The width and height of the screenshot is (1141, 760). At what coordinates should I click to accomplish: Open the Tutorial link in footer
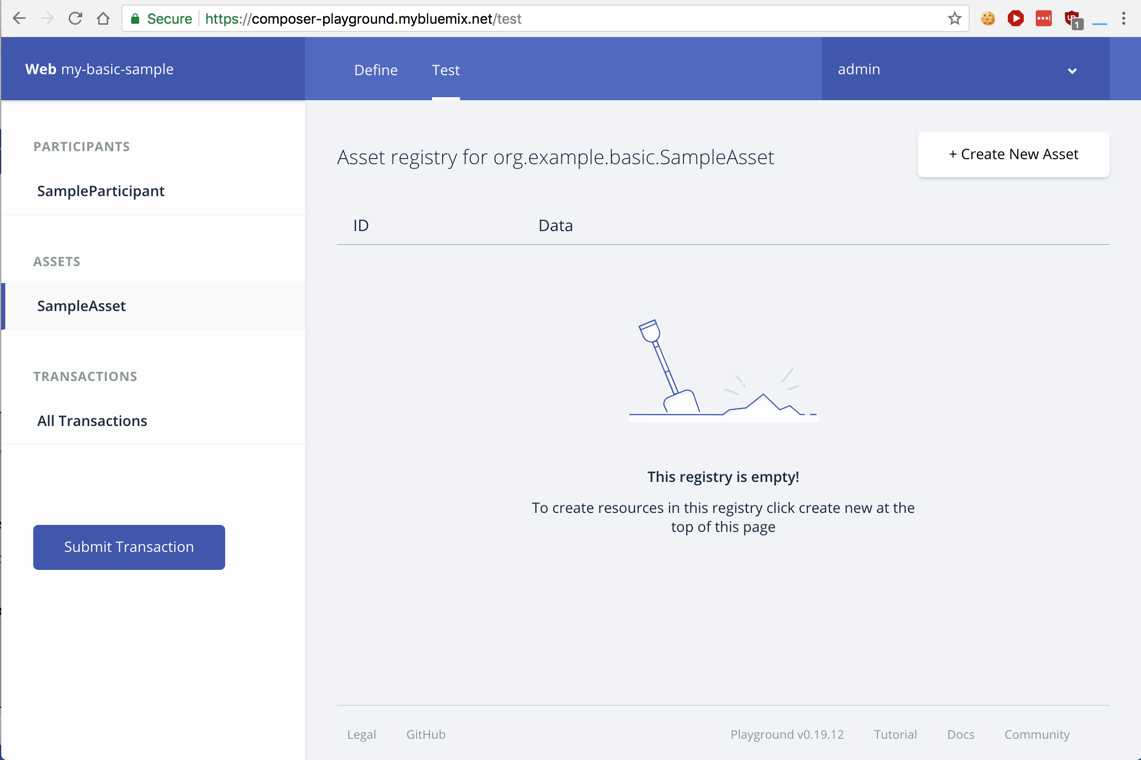[895, 734]
